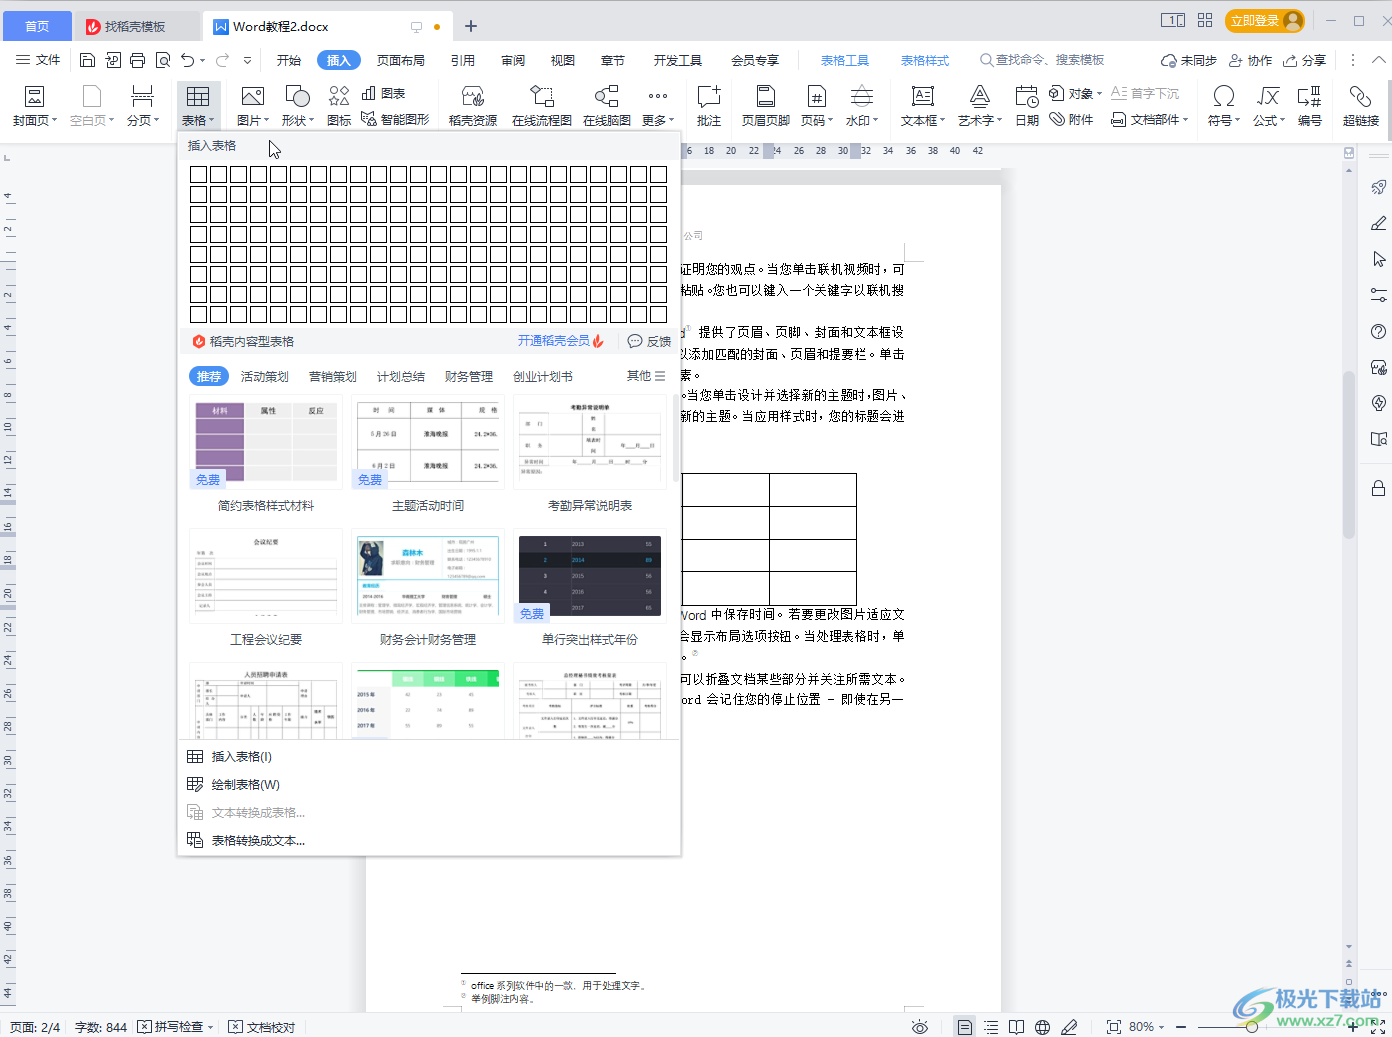The height and width of the screenshot is (1037, 1392).
Task: Click the 反馈 feedback button
Action: (650, 341)
